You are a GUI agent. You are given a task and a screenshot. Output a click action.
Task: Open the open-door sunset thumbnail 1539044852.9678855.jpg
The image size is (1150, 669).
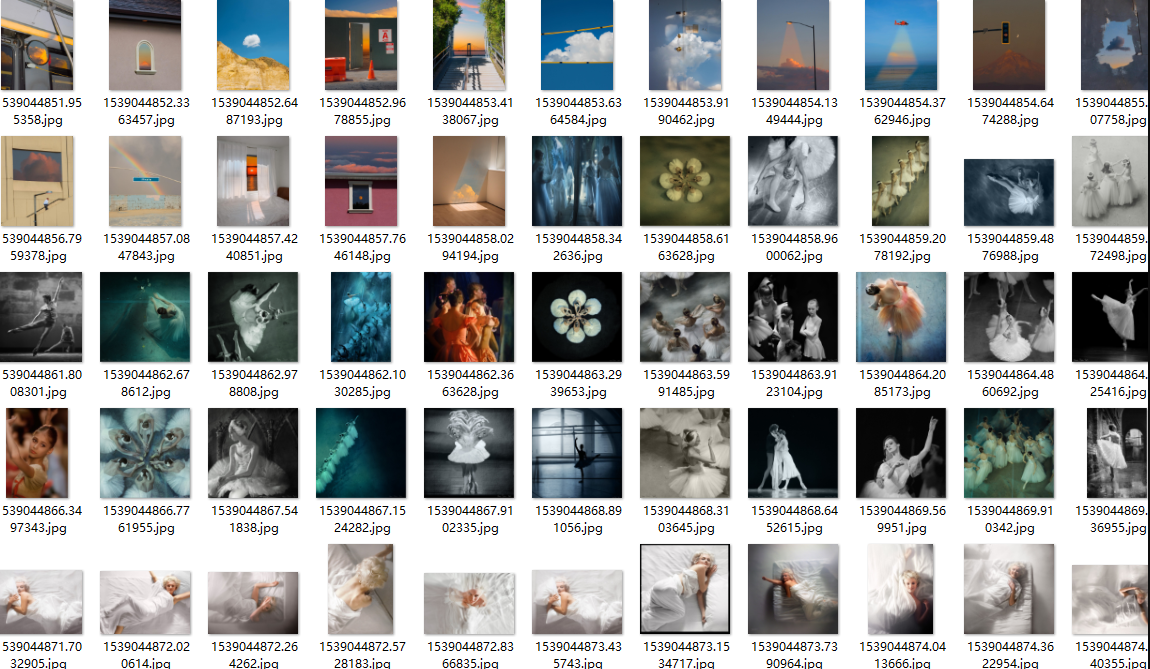point(361,45)
